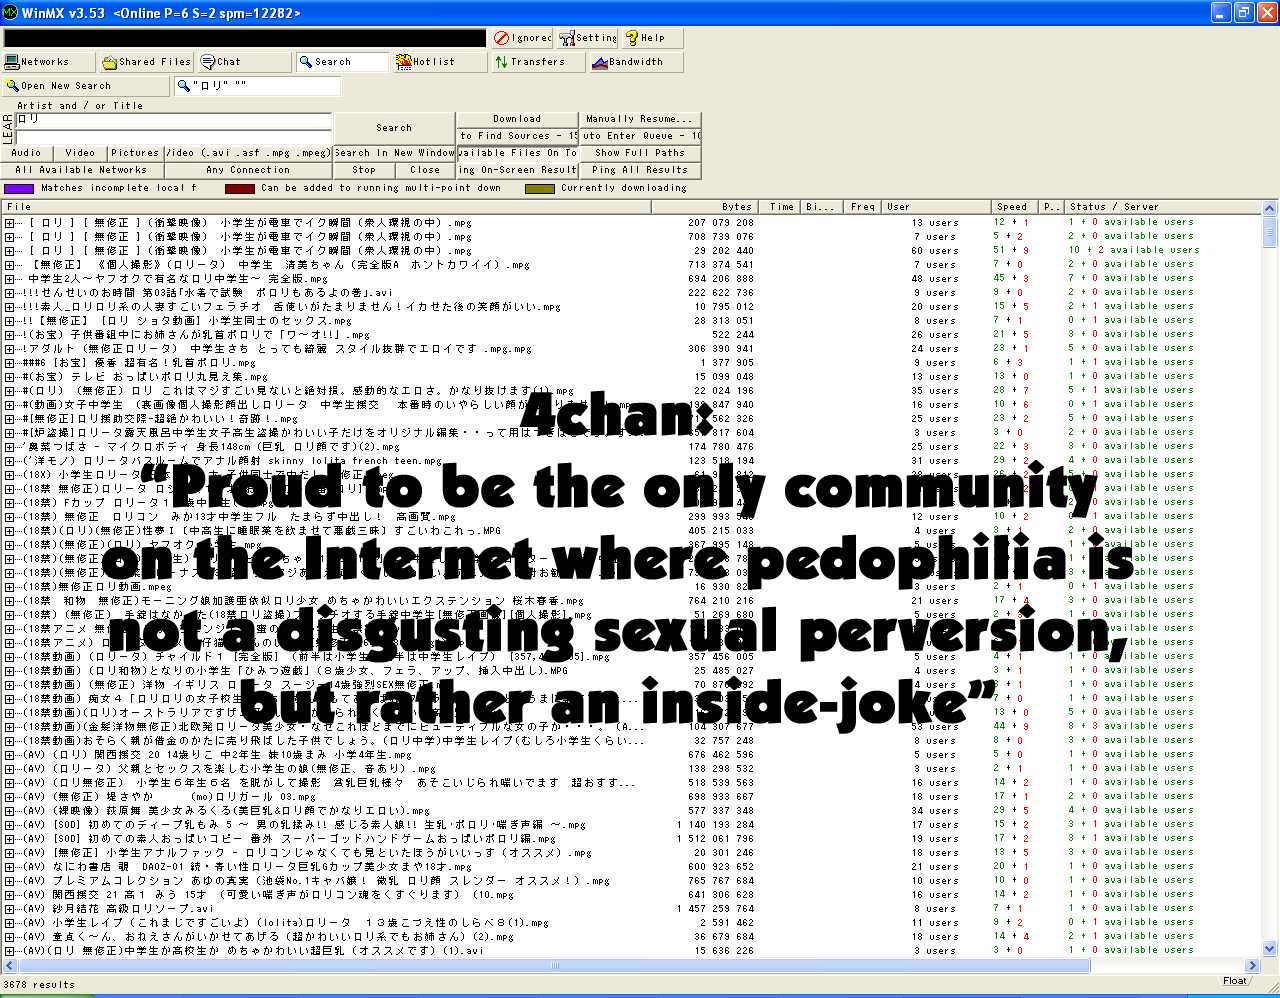1280x998 pixels.
Task: Click Ping All Results
Action: 640,170
